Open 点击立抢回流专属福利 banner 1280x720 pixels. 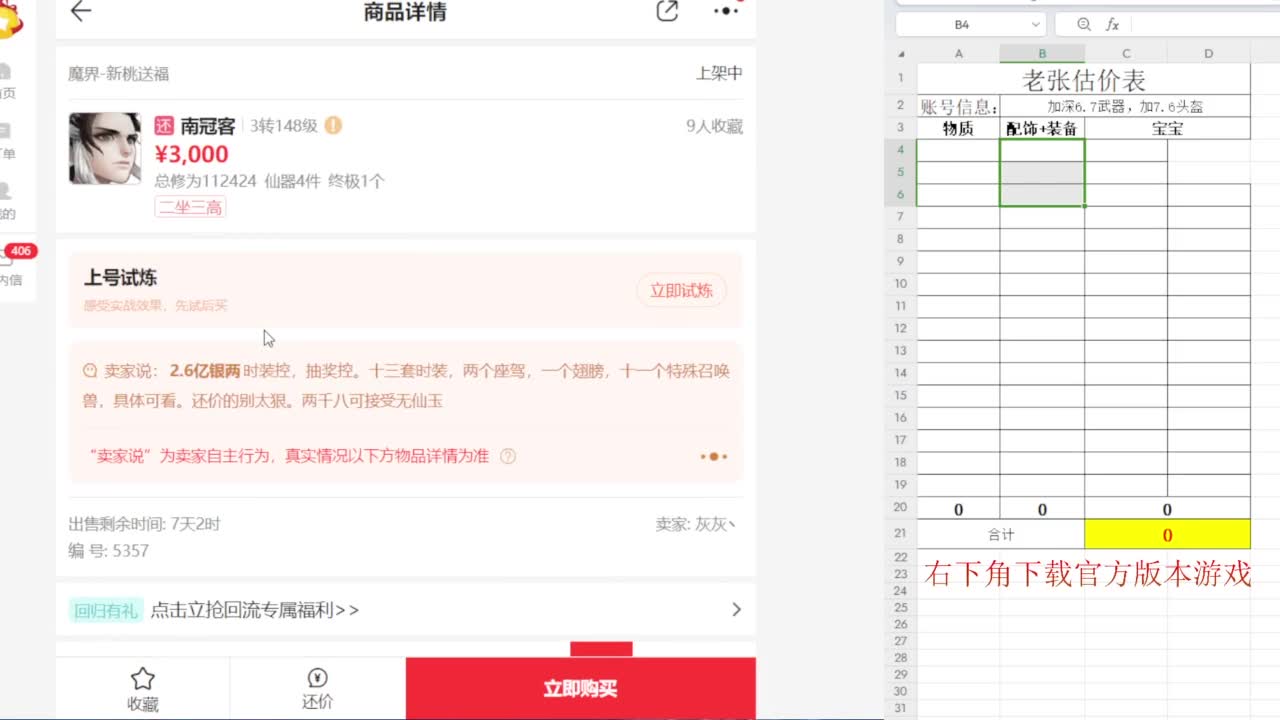(406, 610)
